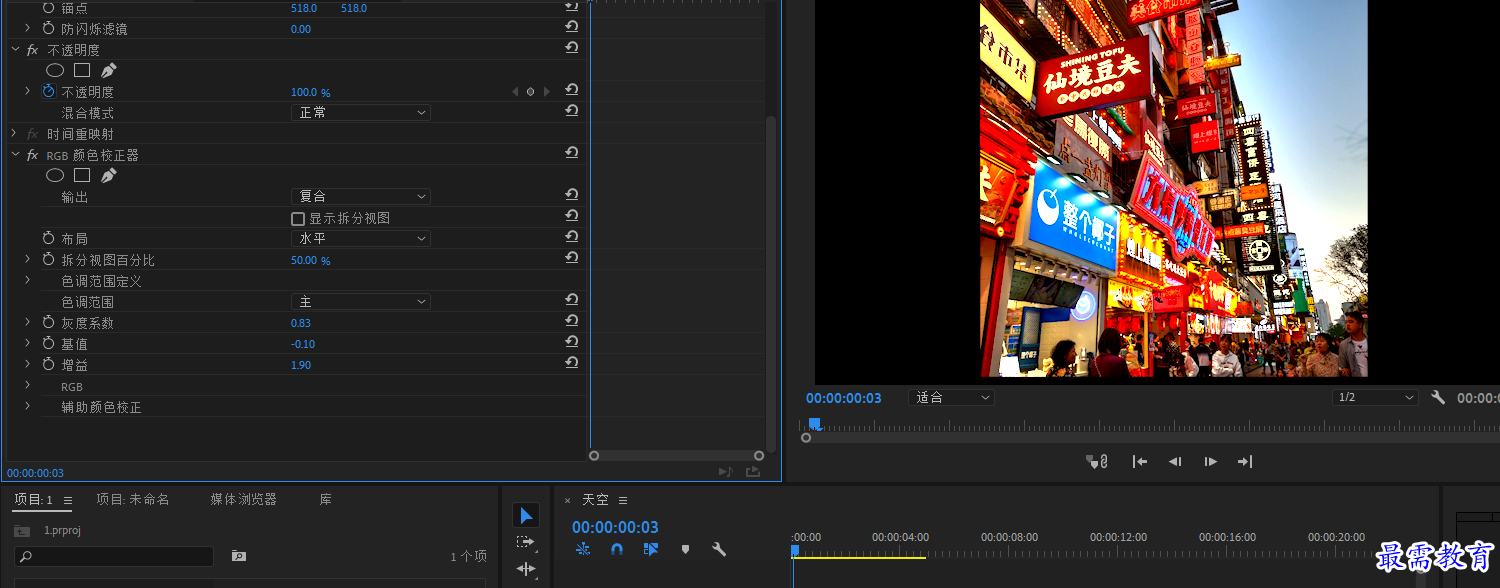Select pen mask tool under RGB 颜色校正器
Image resolution: width=1500 pixels, height=588 pixels.
[x=109, y=175]
